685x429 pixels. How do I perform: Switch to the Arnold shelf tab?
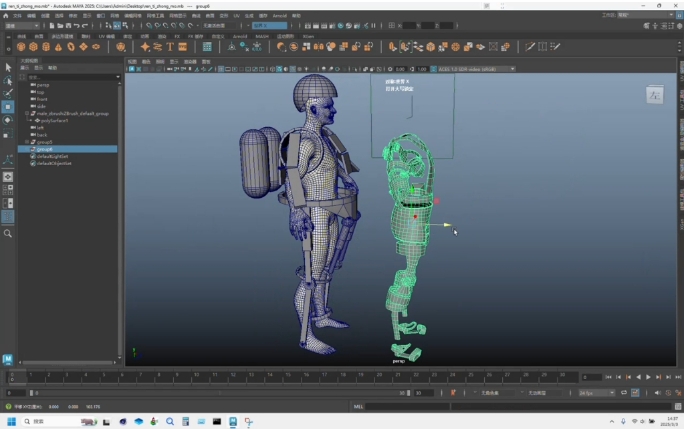pos(240,36)
